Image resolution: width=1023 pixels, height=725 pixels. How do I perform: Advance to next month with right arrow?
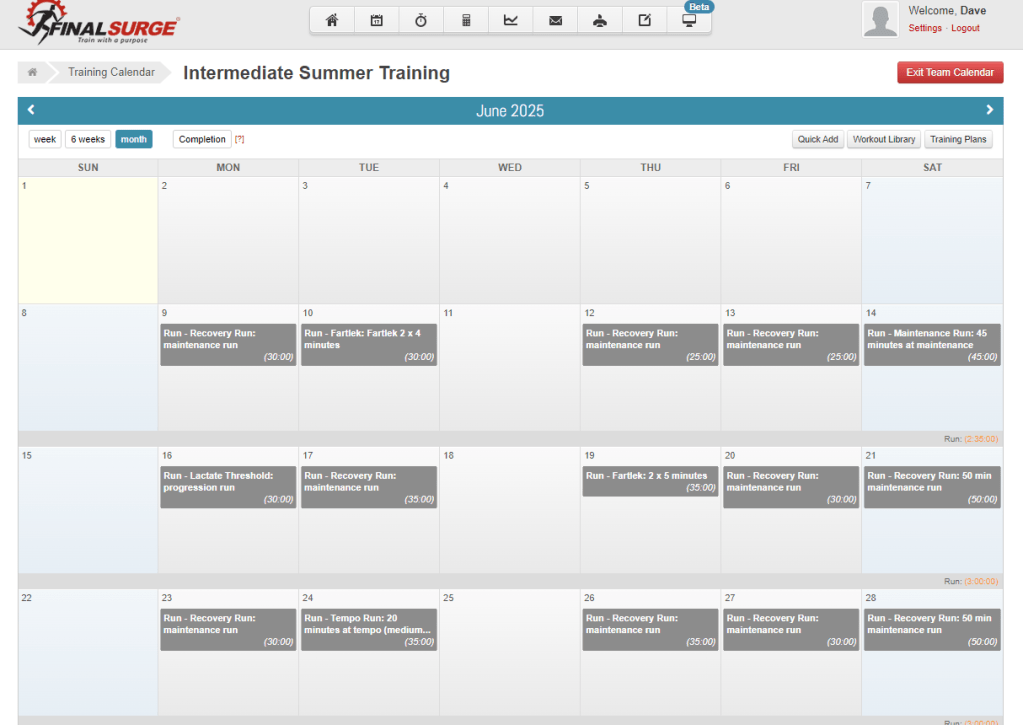(990, 110)
